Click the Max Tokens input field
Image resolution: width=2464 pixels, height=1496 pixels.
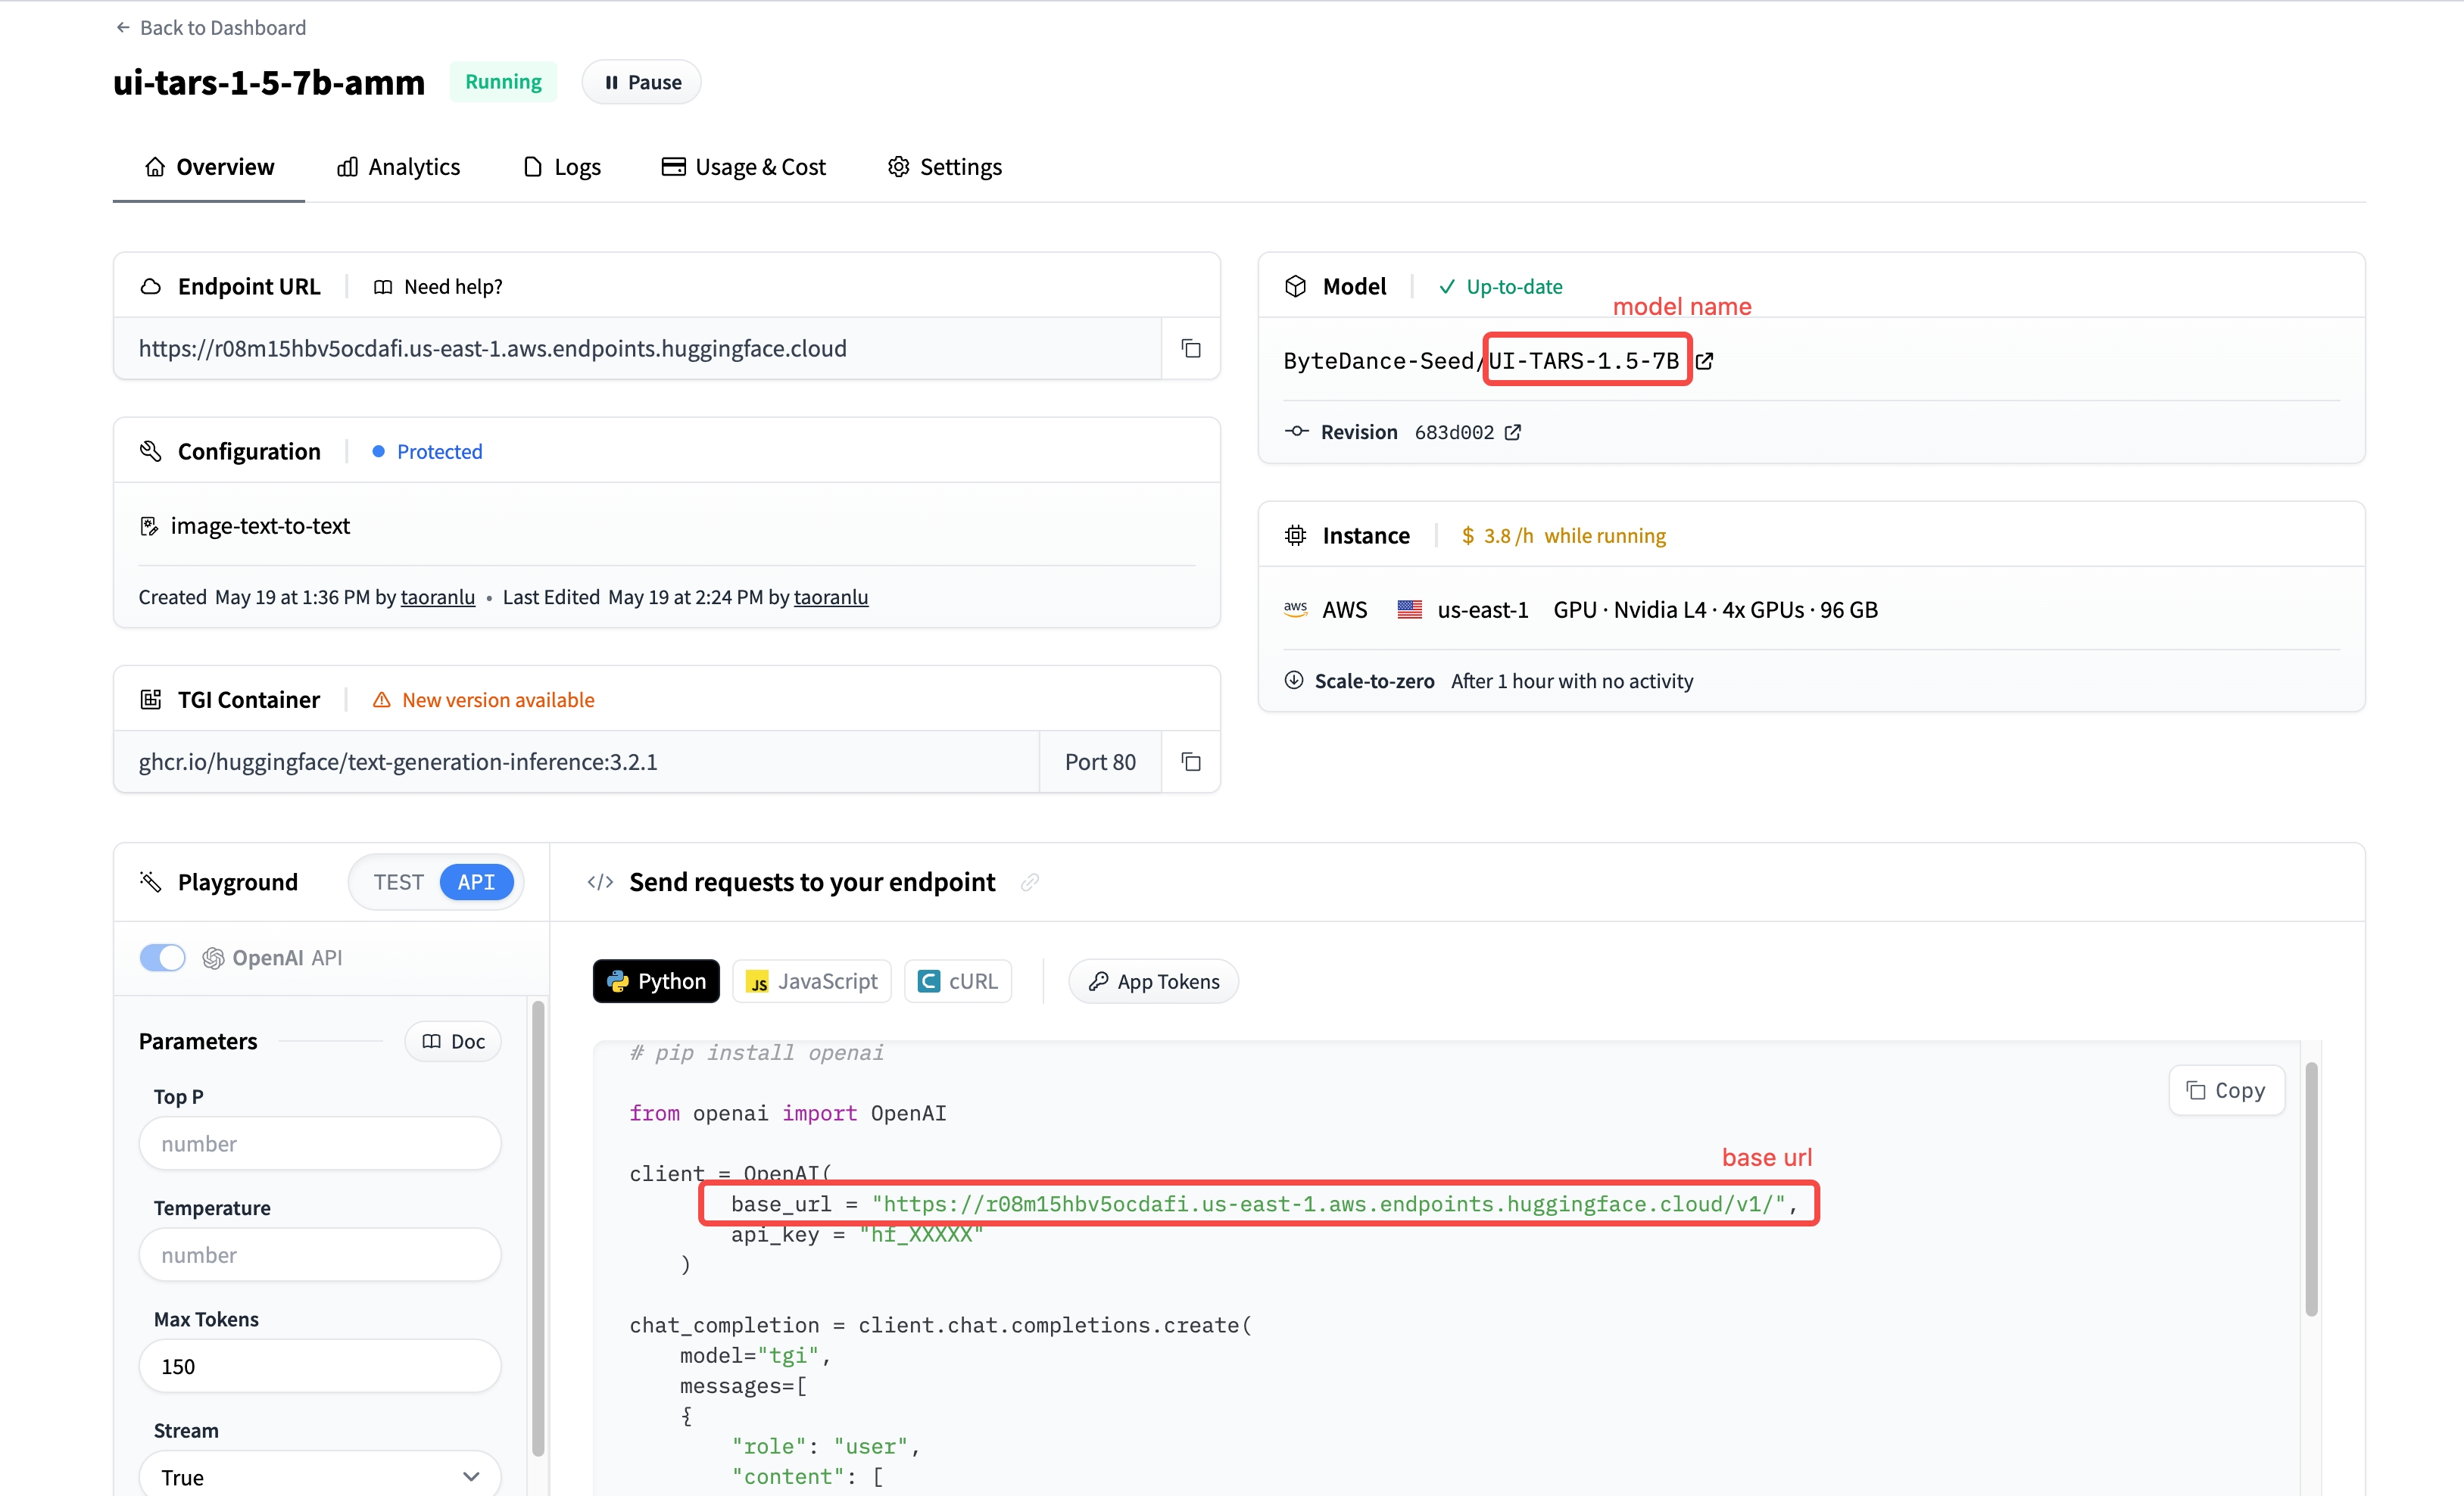coord(319,1366)
